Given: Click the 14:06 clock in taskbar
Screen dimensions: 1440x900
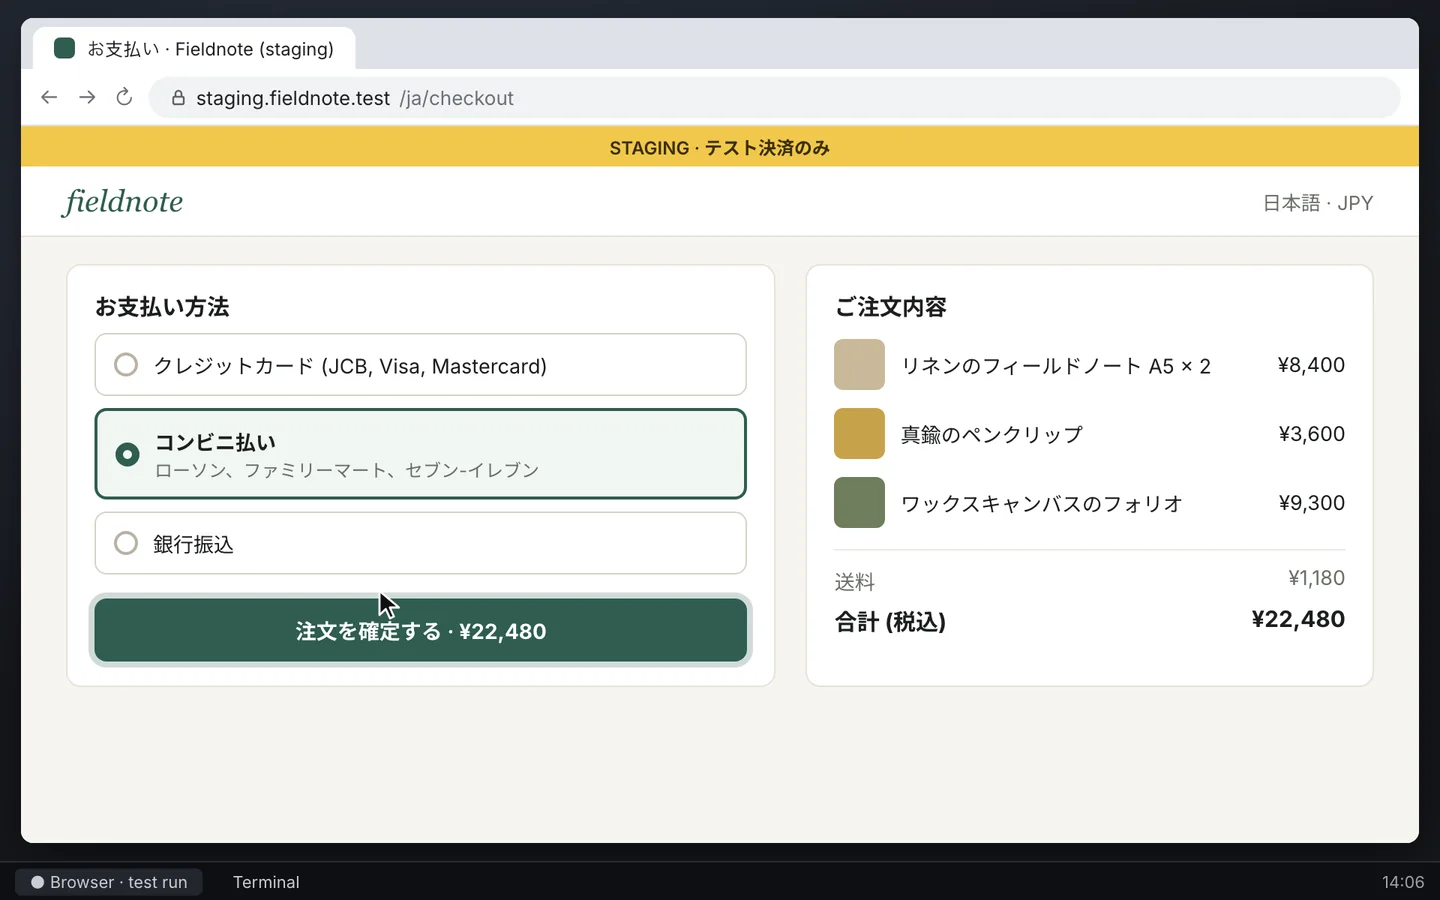Looking at the screenshot, I should [x=1403, y=882].
